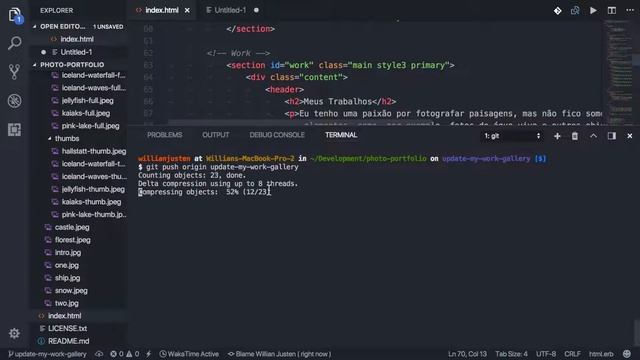Open README.md in explorer
640x360 pixels.
click(69, 341)
